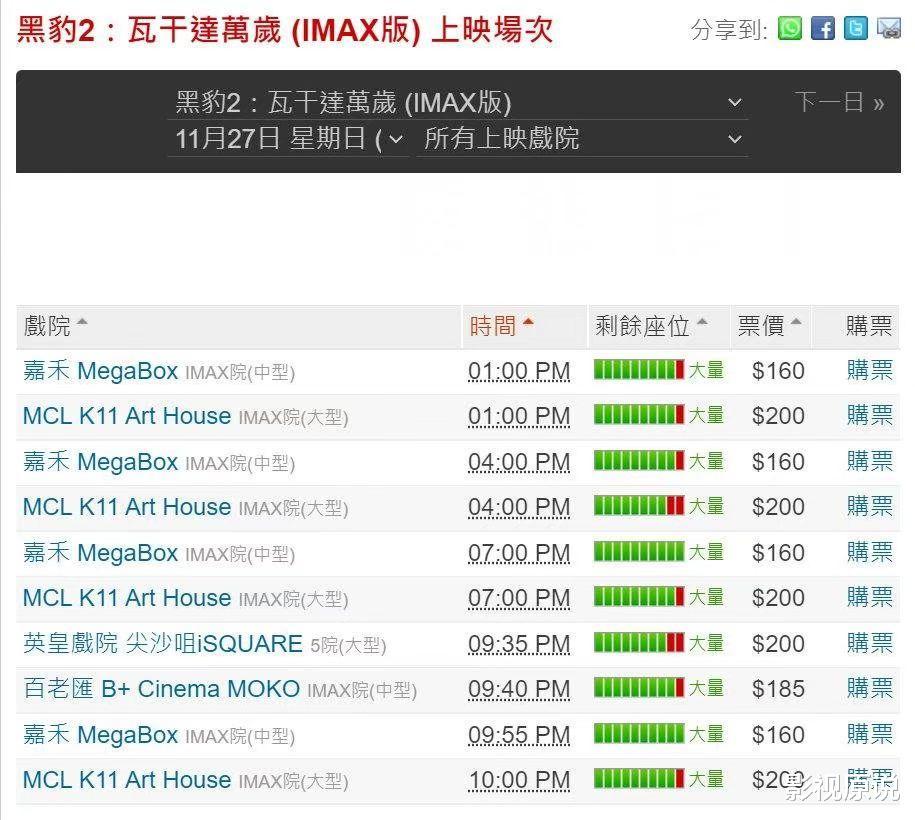
Task: Open 嘉禾 MegaBox cinema link for 07:00 PM
Action: (100, 553)
